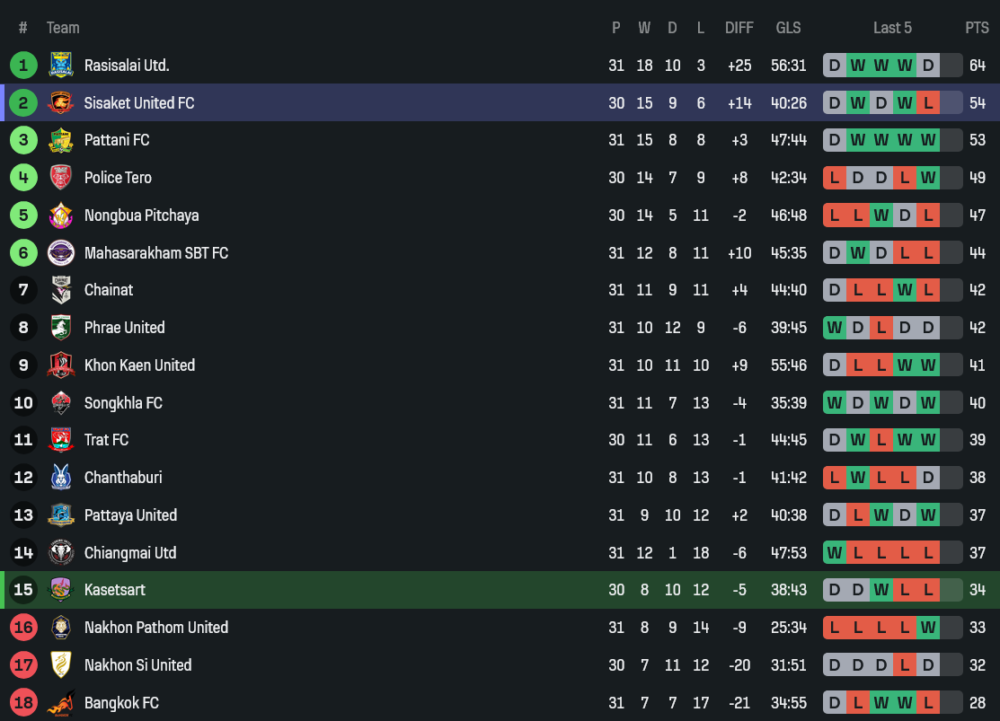Image resolution: width=1000 pixels, height=721 pixels.
Task: Open the Kasetsart team page link
Action: coord(115,590)
